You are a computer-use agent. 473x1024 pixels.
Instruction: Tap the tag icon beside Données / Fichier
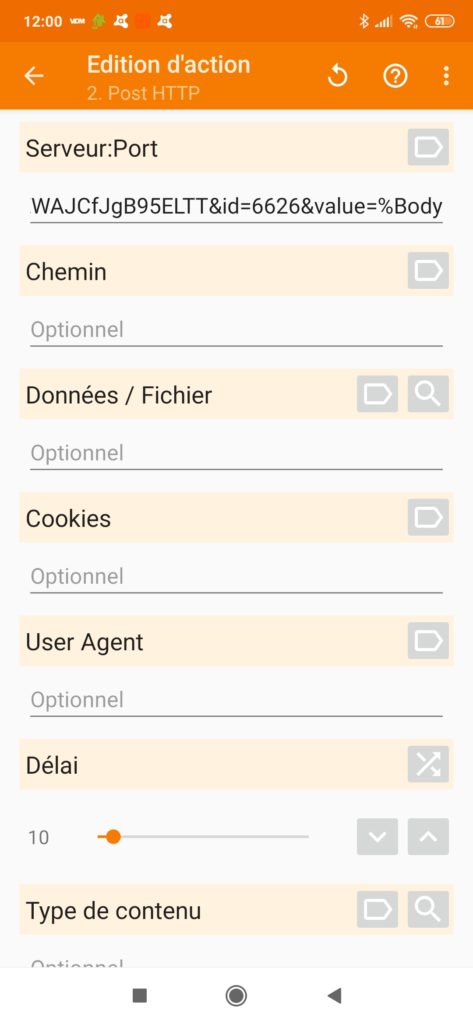[x=378, y=394]
